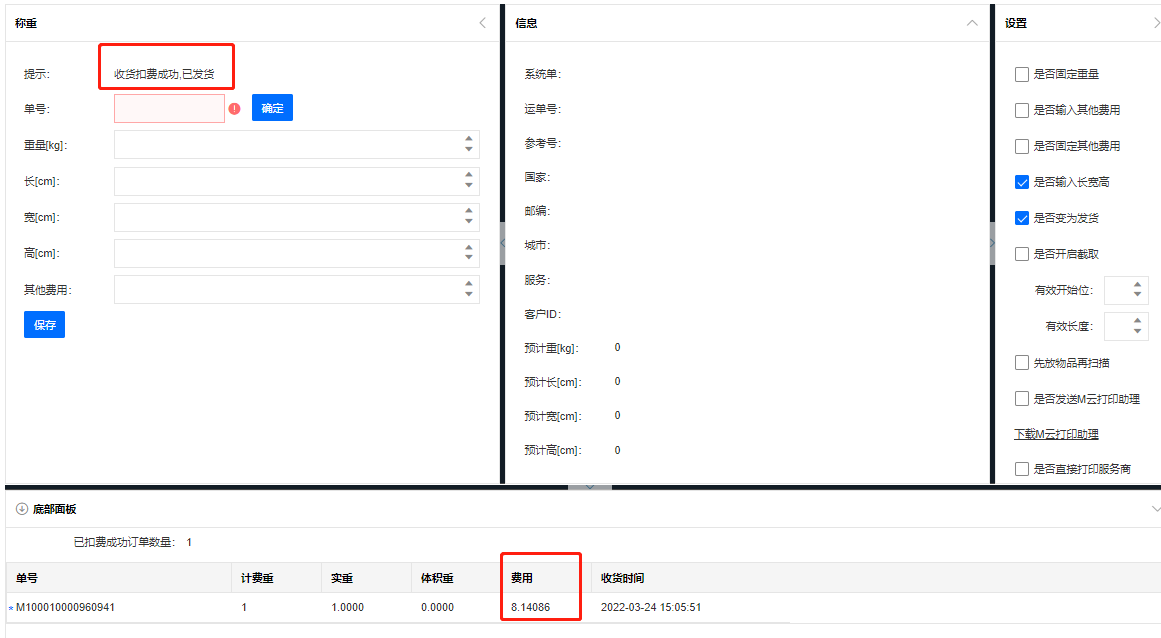The height and width of the screenshot is (638, 1161).
Task: Click the 保存 button
Action: coord(44,325)
